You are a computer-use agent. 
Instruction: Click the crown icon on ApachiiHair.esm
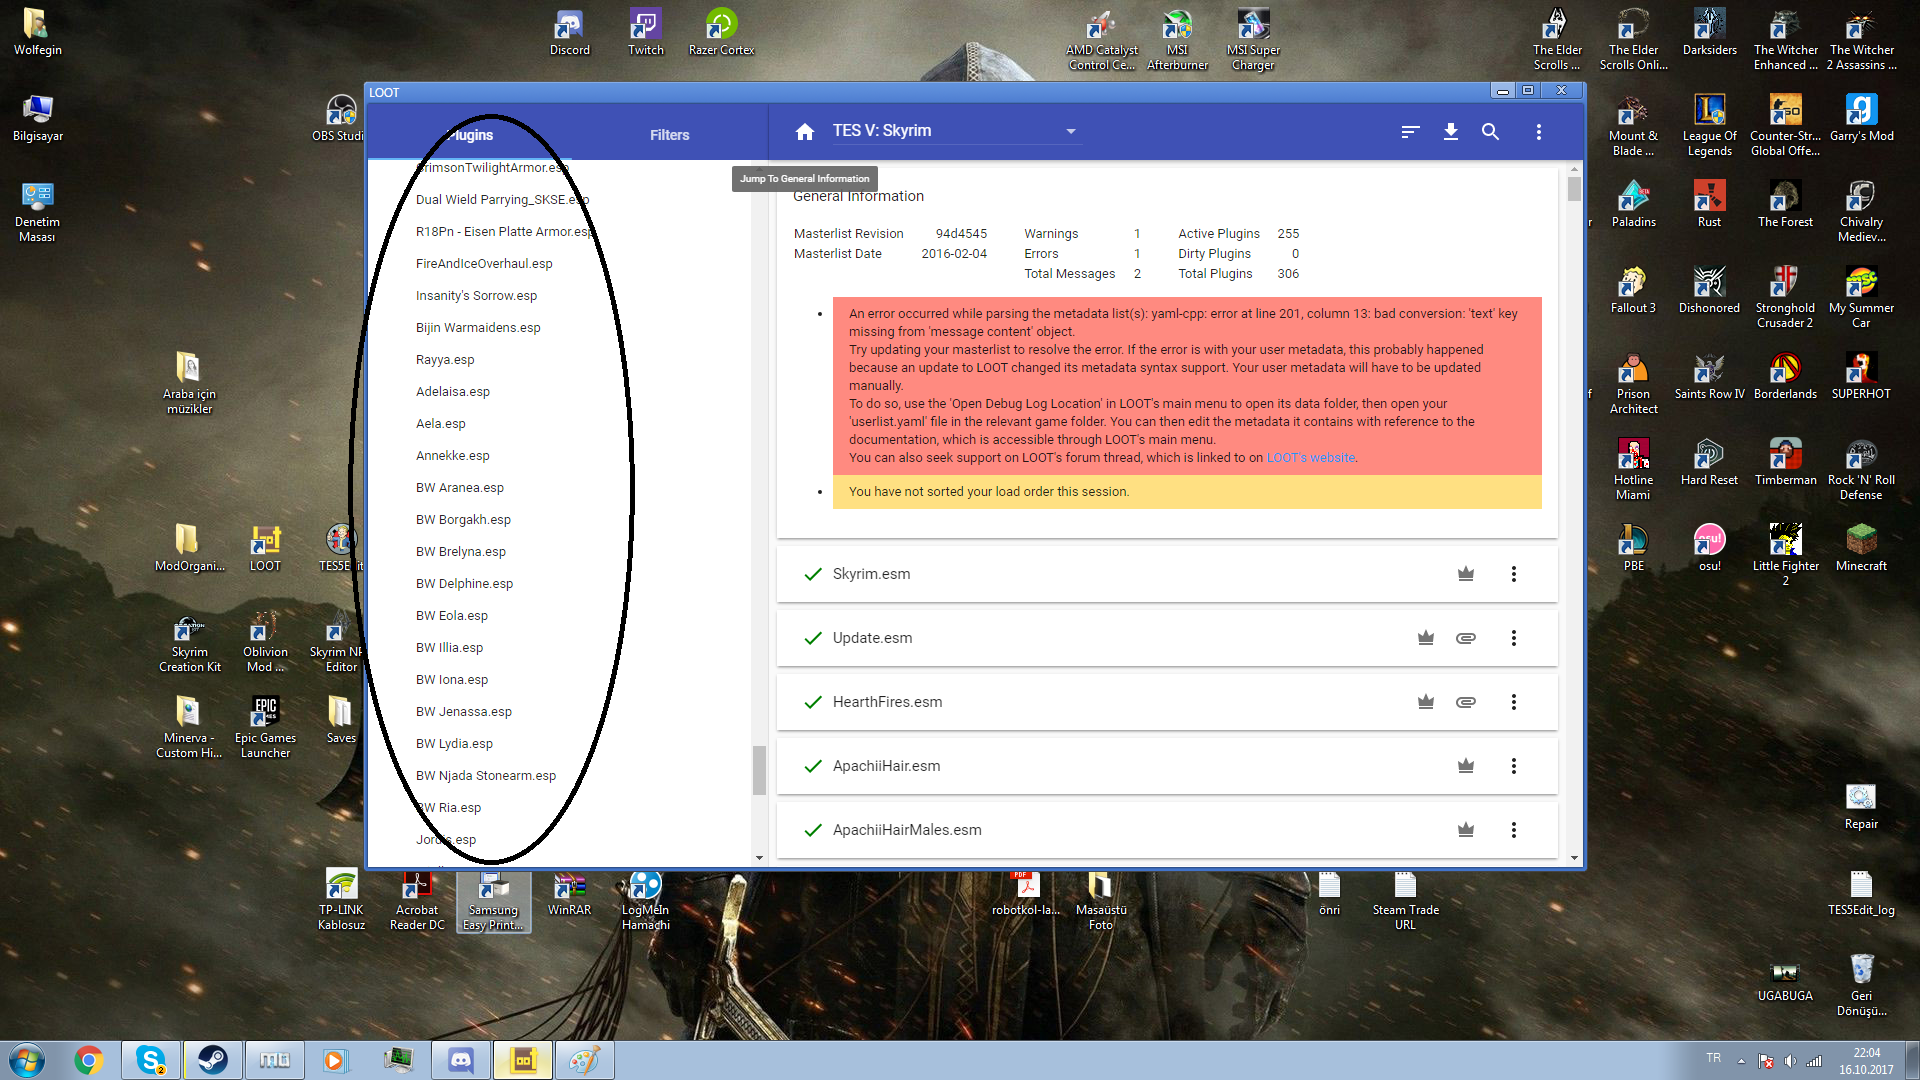tap(1466, 766)
